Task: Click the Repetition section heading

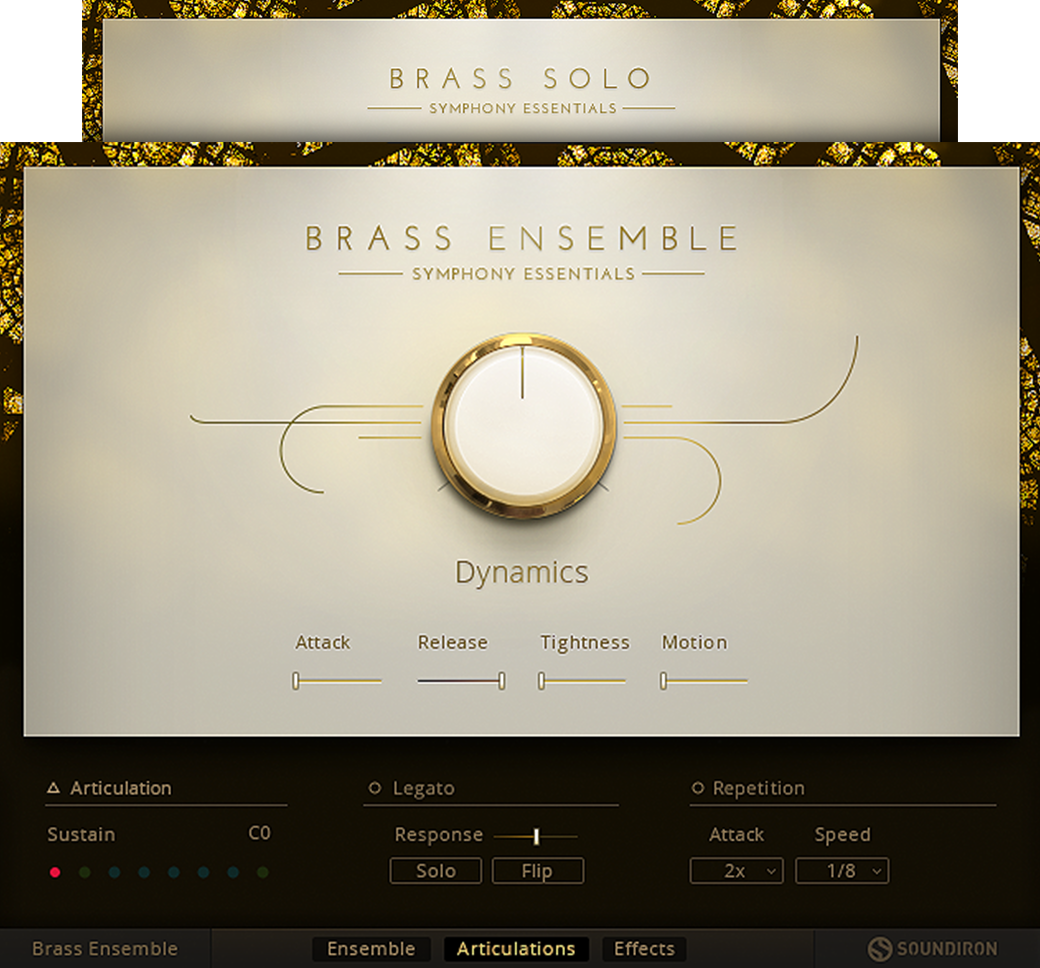Action: tap(758, 788)
